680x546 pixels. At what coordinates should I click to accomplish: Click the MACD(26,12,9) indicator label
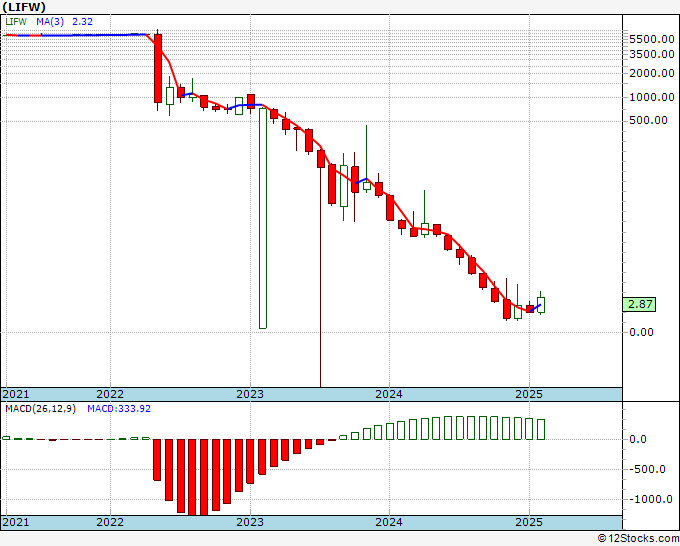coord(40,409)
